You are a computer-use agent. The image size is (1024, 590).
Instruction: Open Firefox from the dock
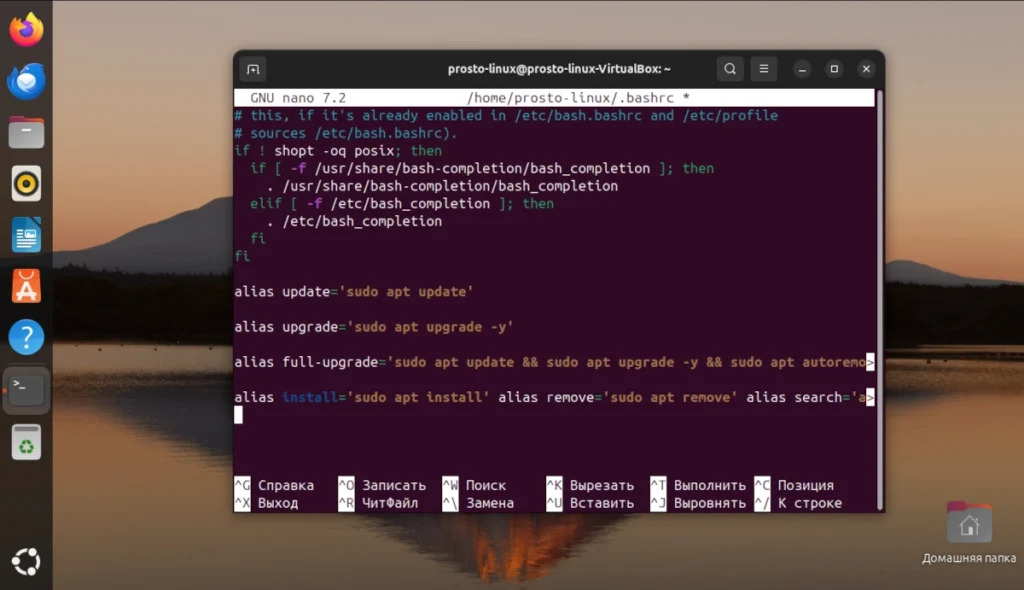26,30
